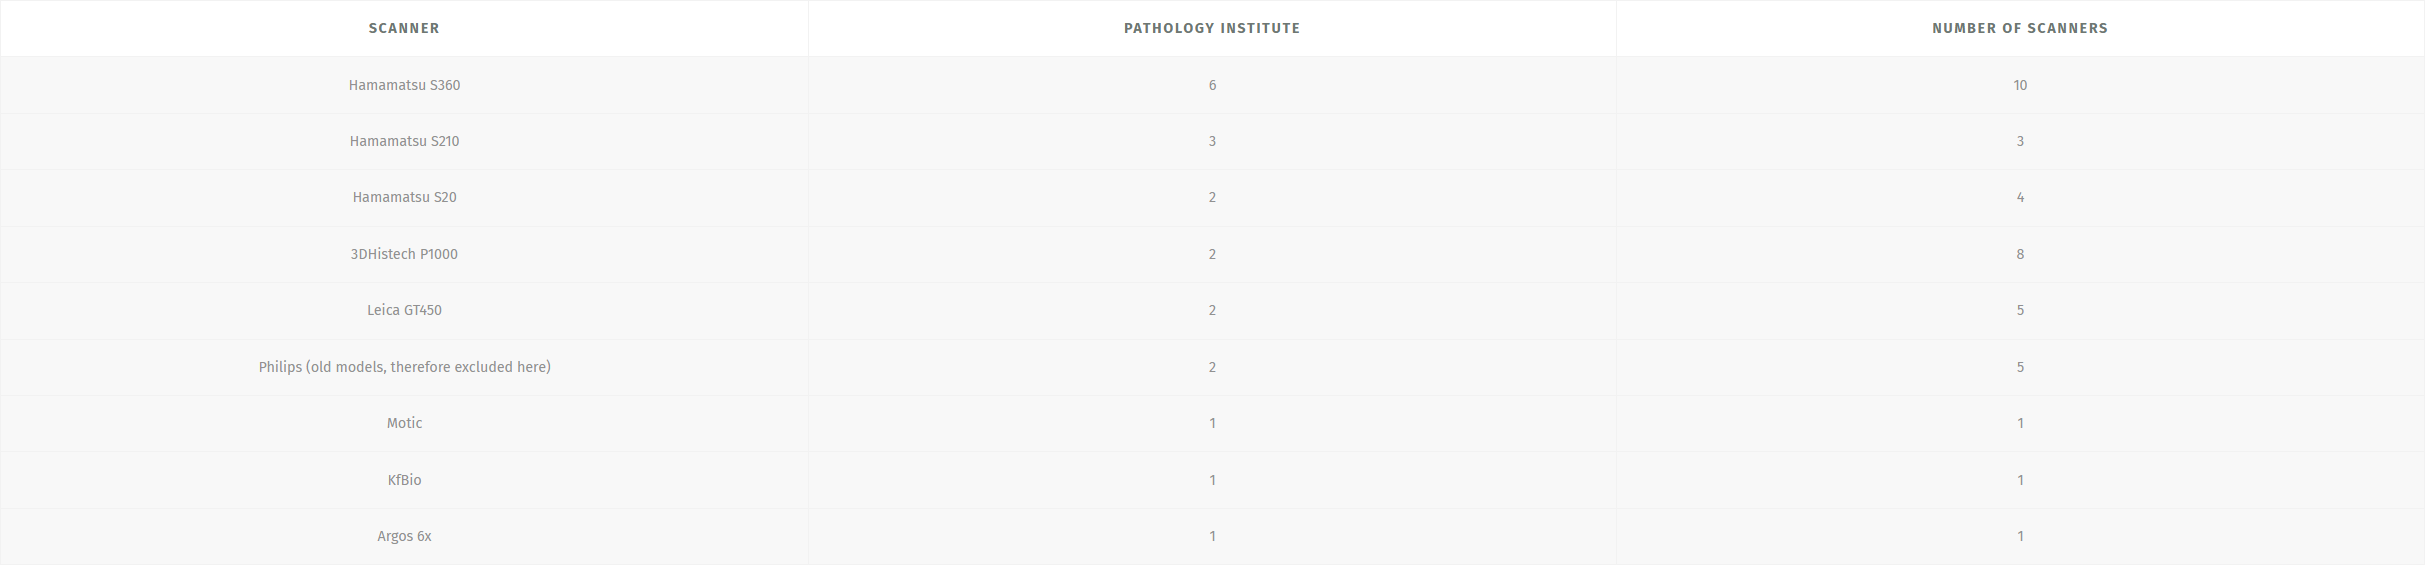2425x565 pixels.
Task: Click the Scanner column header
Action: [x=404, y=28]
